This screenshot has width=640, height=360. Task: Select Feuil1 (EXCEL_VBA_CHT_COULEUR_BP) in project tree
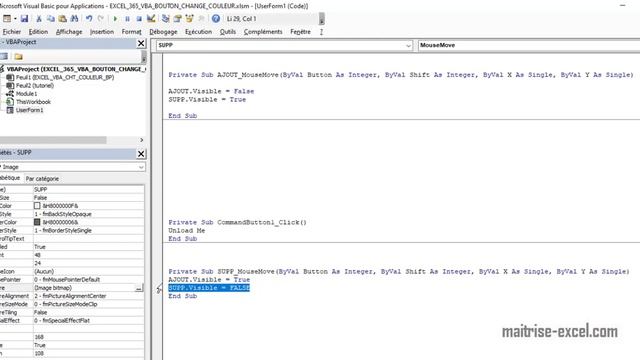click(65, 77)
